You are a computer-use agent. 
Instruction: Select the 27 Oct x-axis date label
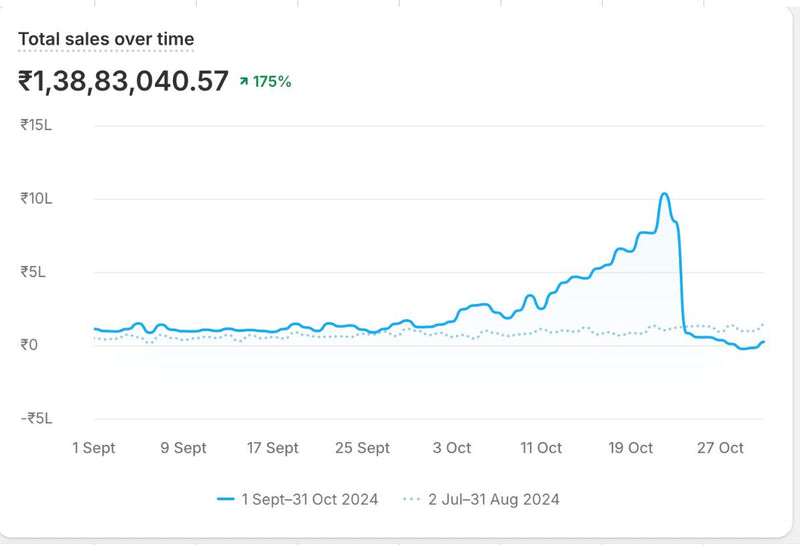(720, 448)
